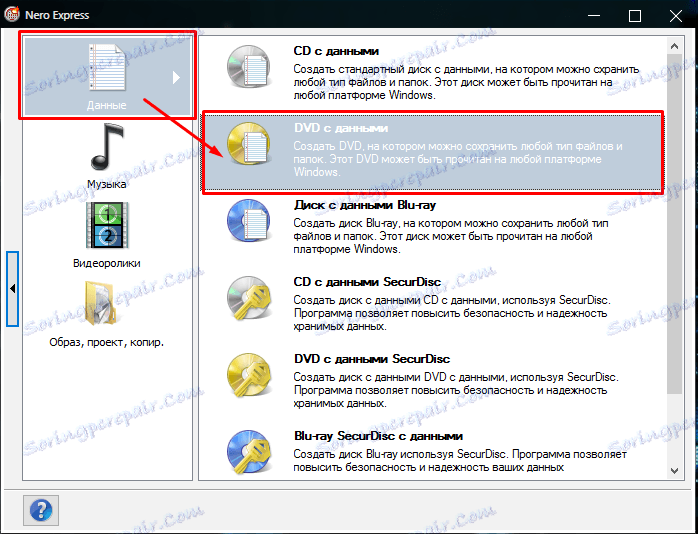698x534 pixels.
Task: Click the DVD с данными SecurDisc key icon
Action: point(248,375)
